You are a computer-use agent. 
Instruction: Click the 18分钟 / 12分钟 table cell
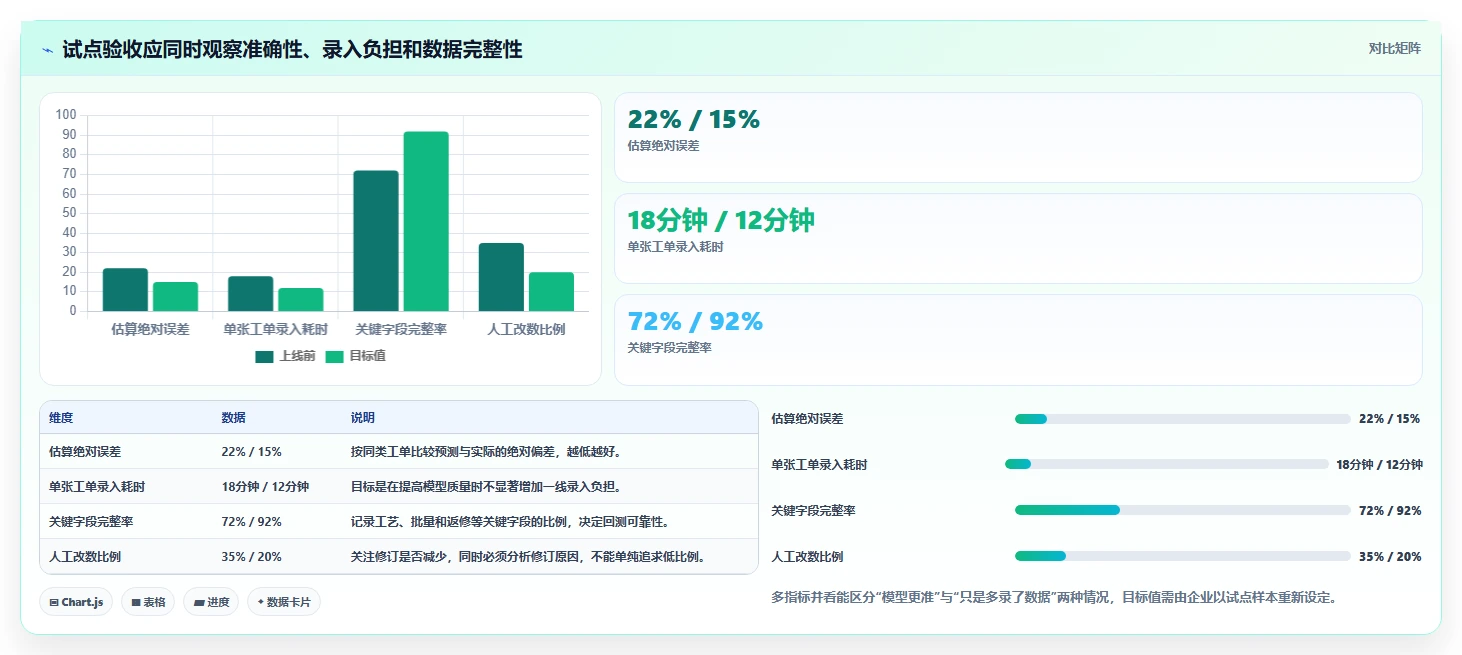click(x=265, y=487)
